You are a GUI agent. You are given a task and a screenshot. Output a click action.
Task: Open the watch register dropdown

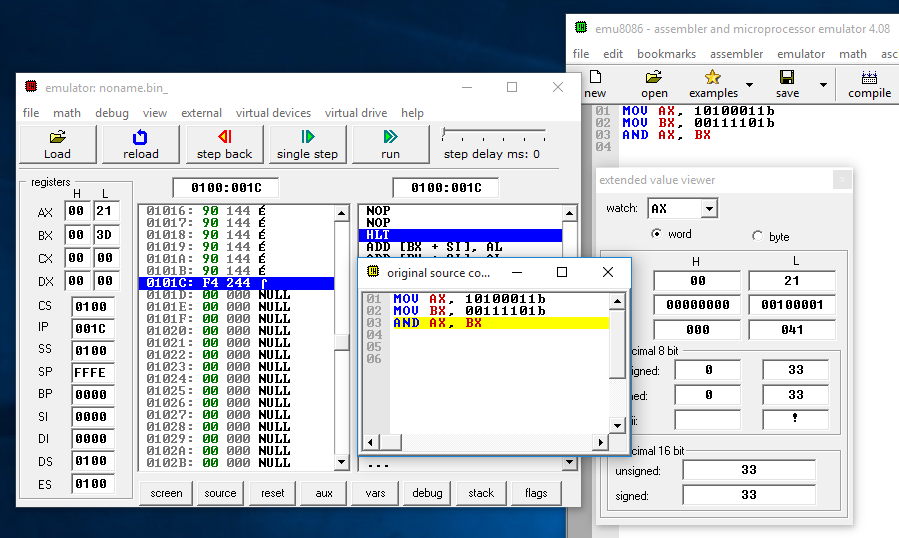(x=709, y=208)
